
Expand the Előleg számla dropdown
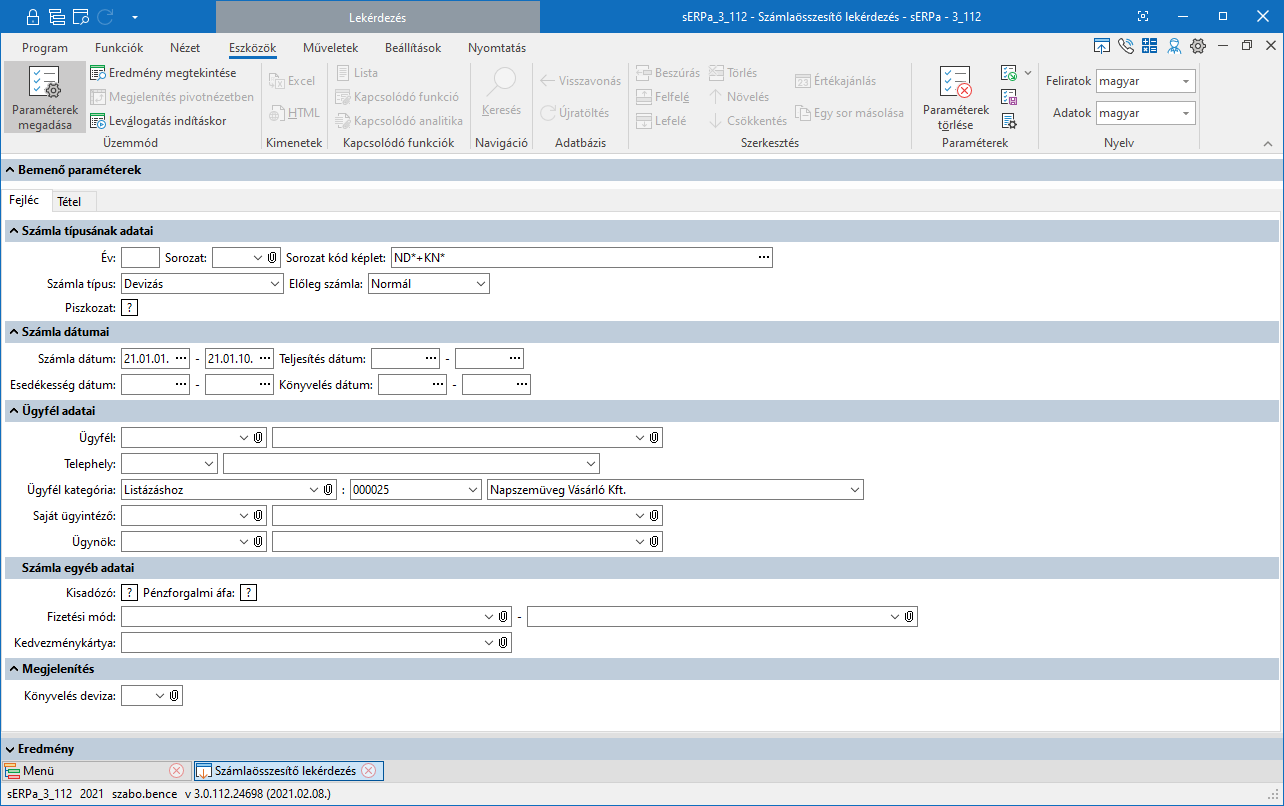481,284
